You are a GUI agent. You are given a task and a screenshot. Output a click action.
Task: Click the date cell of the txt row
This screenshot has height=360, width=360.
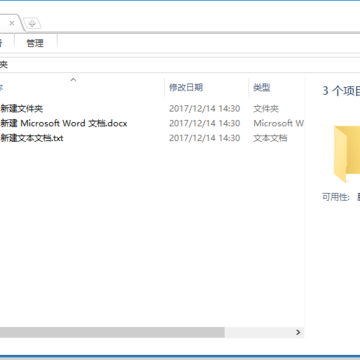click(x=204, y=138)
